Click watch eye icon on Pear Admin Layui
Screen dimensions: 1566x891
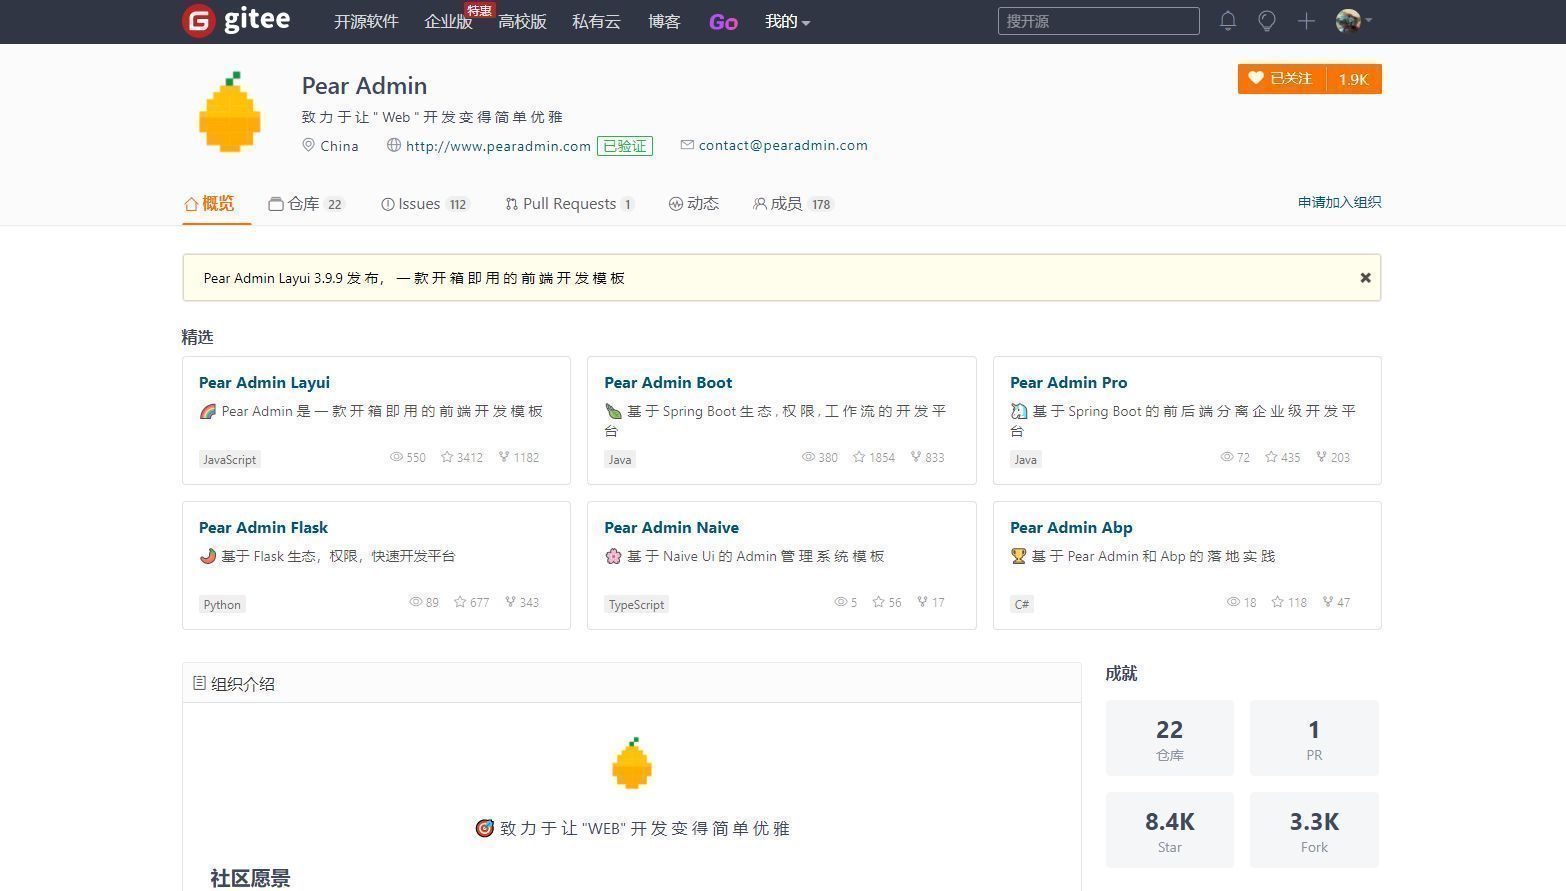[396, 457]
